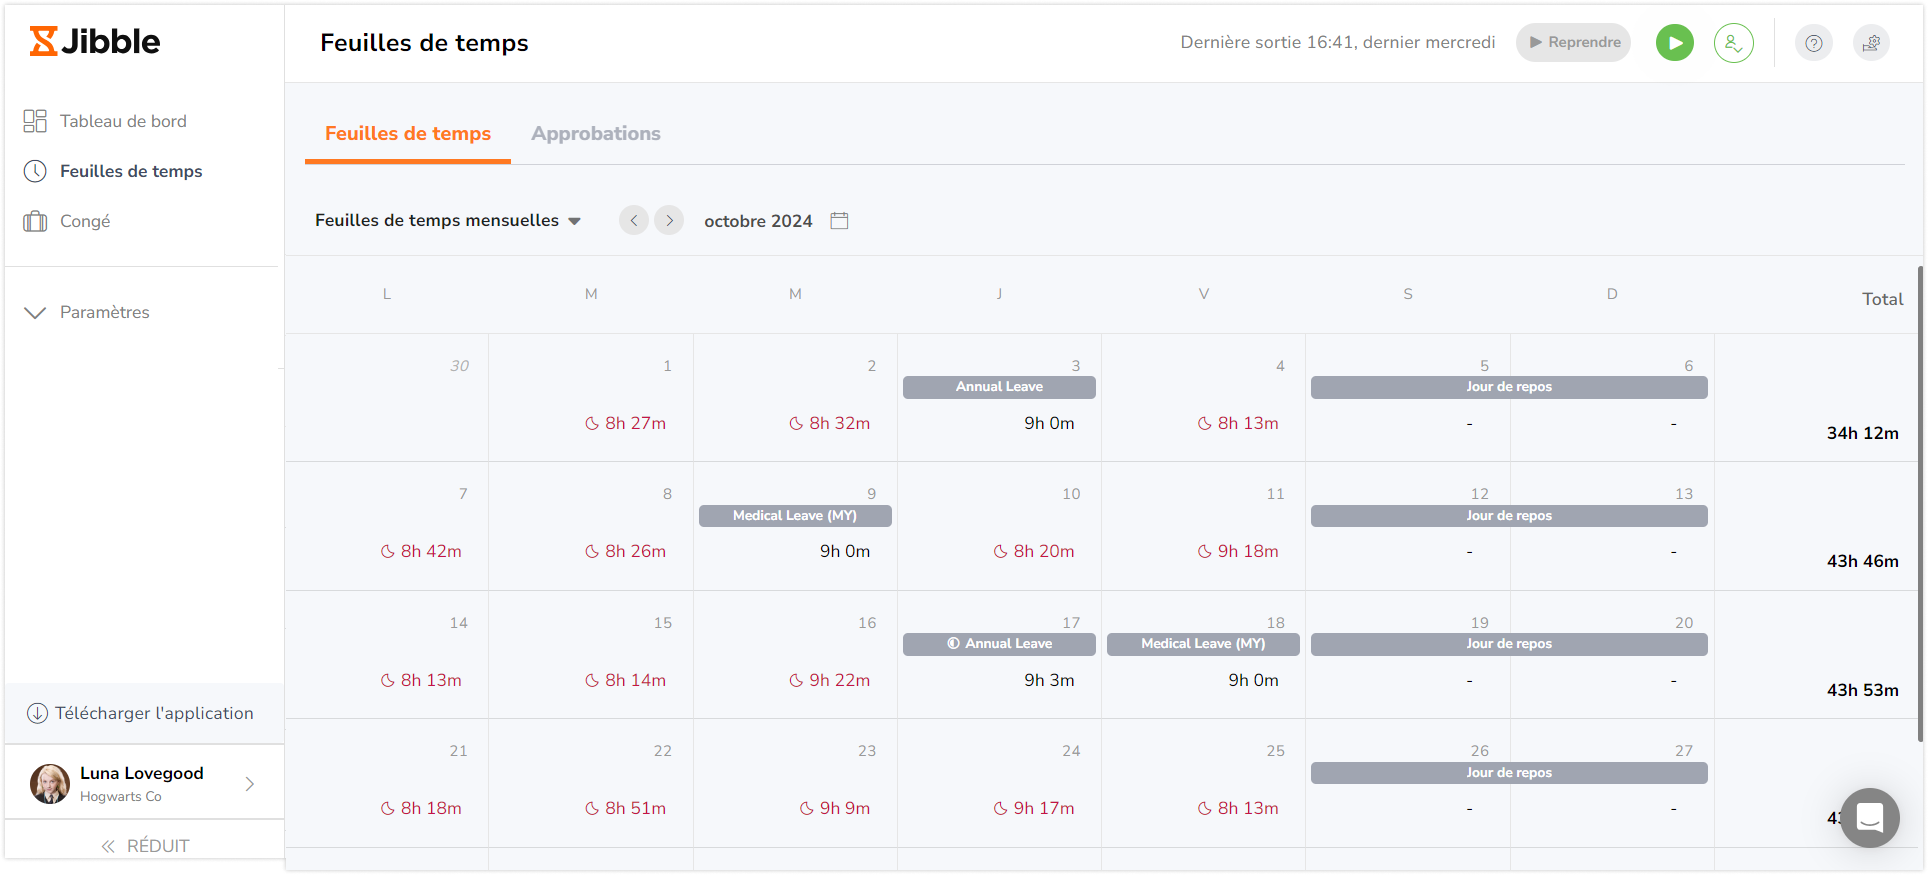Open the 8h 27m entry on October 1
Screen dimensions: 1928x875
pos(625,423)
